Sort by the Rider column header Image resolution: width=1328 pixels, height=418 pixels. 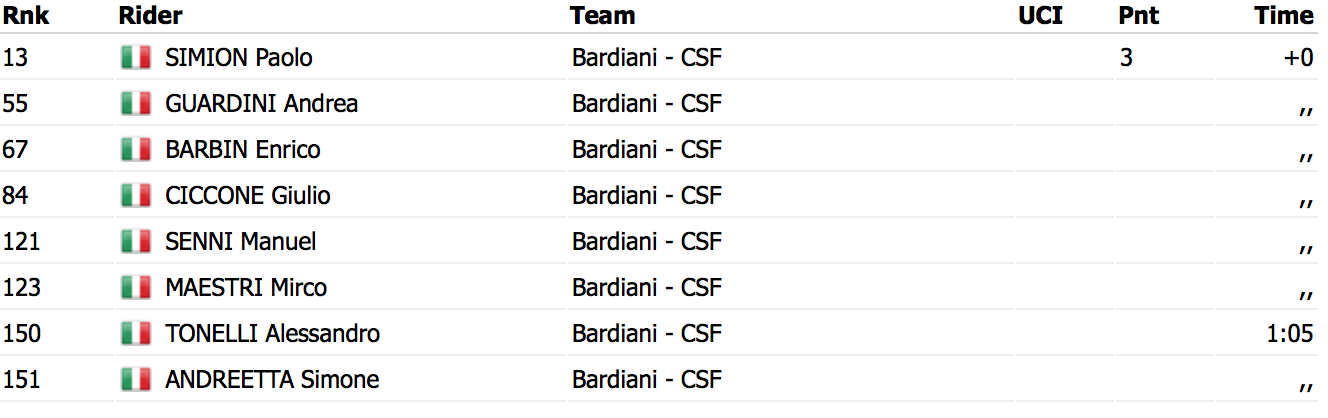[x=150, y=16]
